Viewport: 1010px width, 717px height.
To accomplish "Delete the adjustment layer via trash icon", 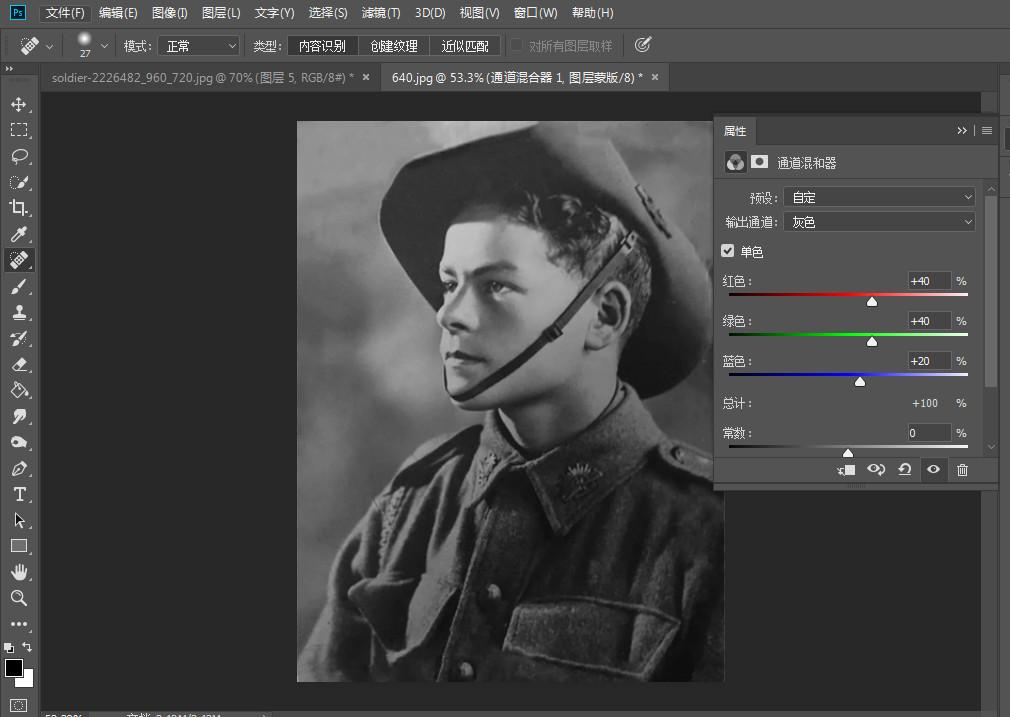I will 962,469.
